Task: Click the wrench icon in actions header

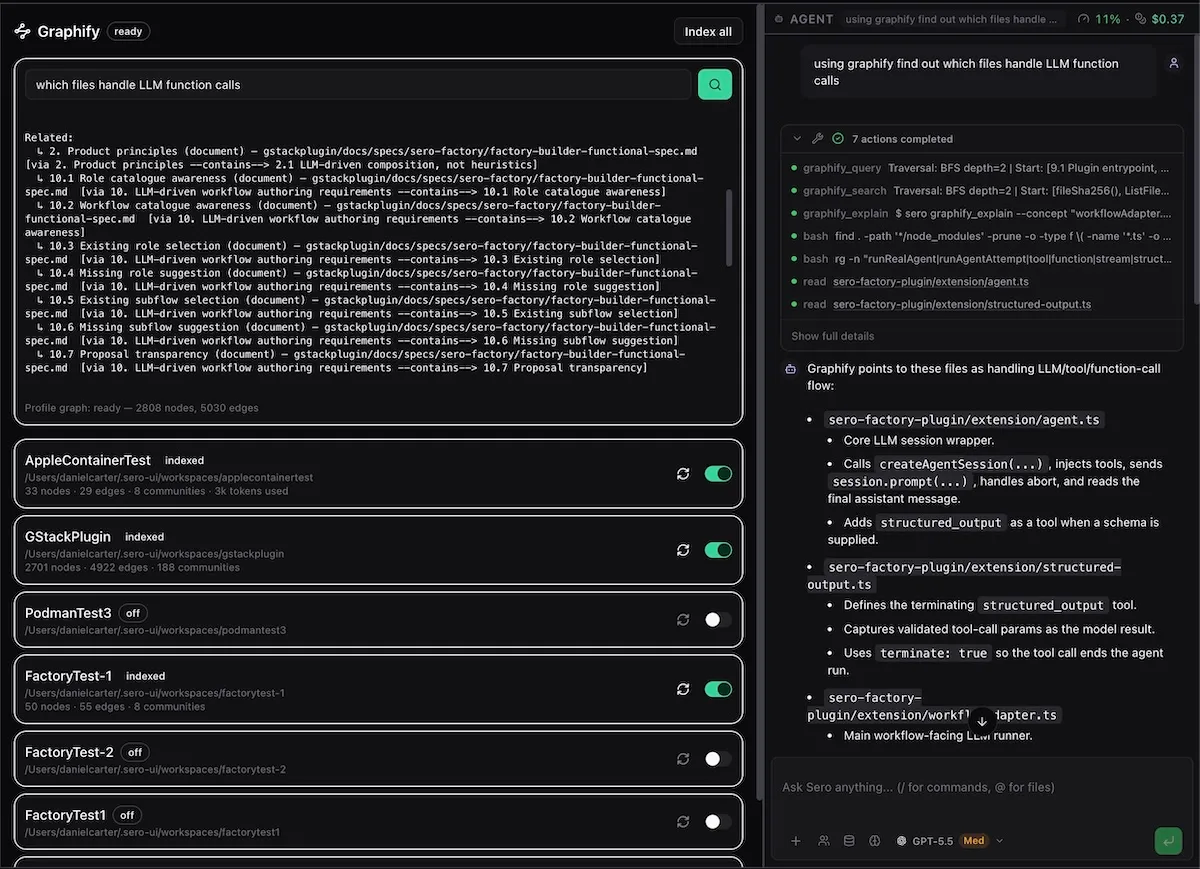Action: pos(817,139)
